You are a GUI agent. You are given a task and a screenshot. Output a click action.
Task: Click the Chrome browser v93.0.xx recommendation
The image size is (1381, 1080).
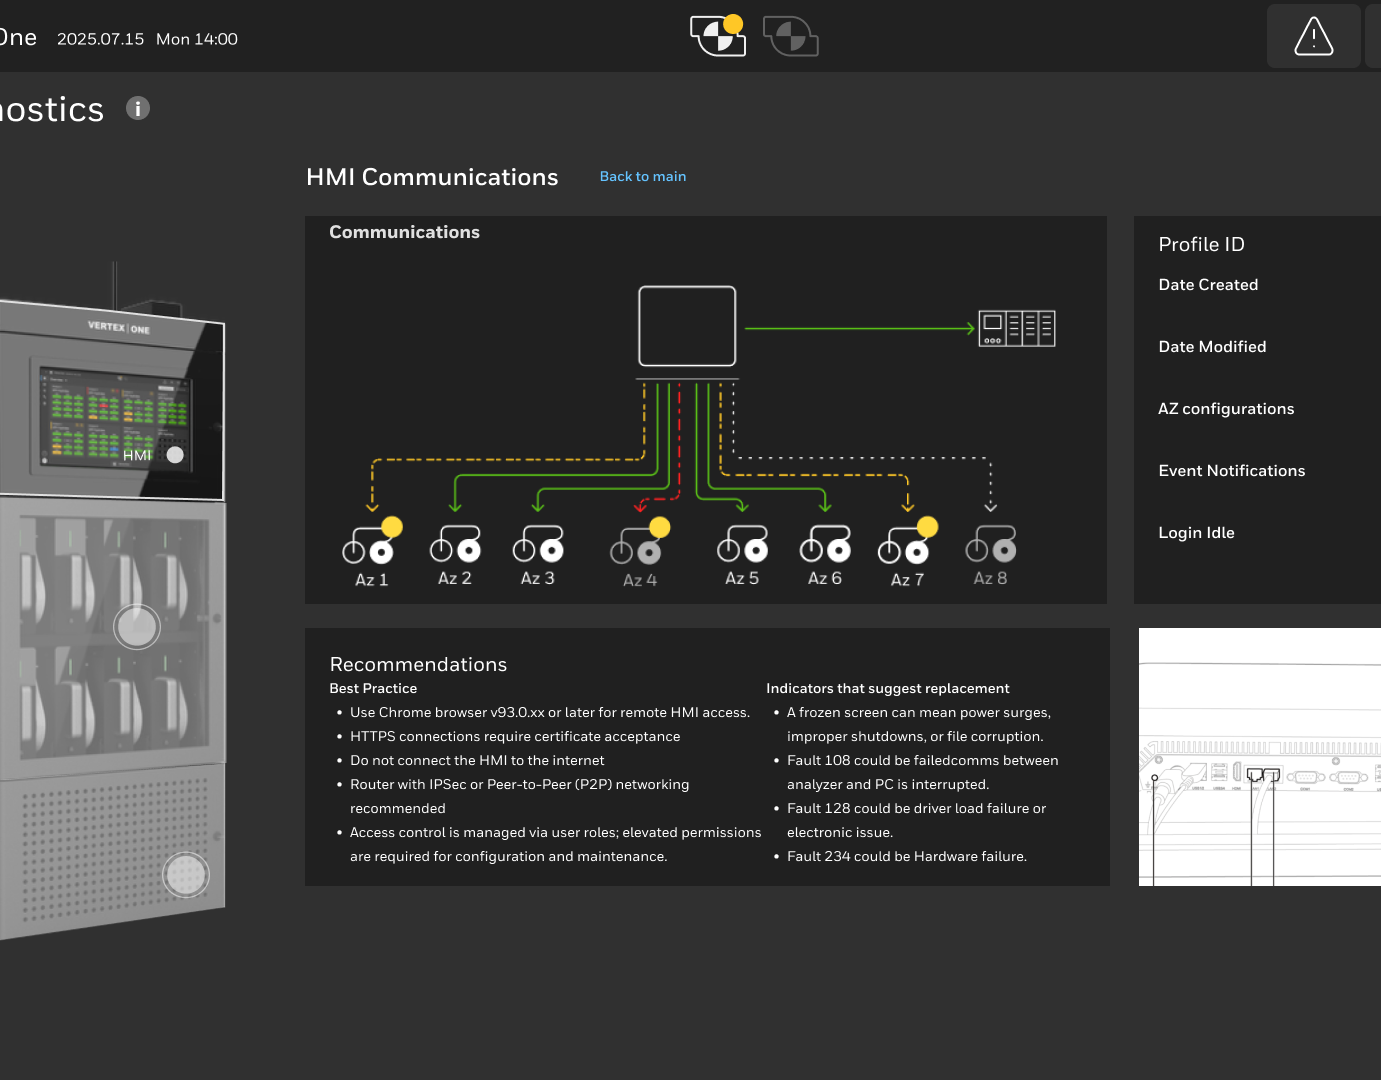550,713
